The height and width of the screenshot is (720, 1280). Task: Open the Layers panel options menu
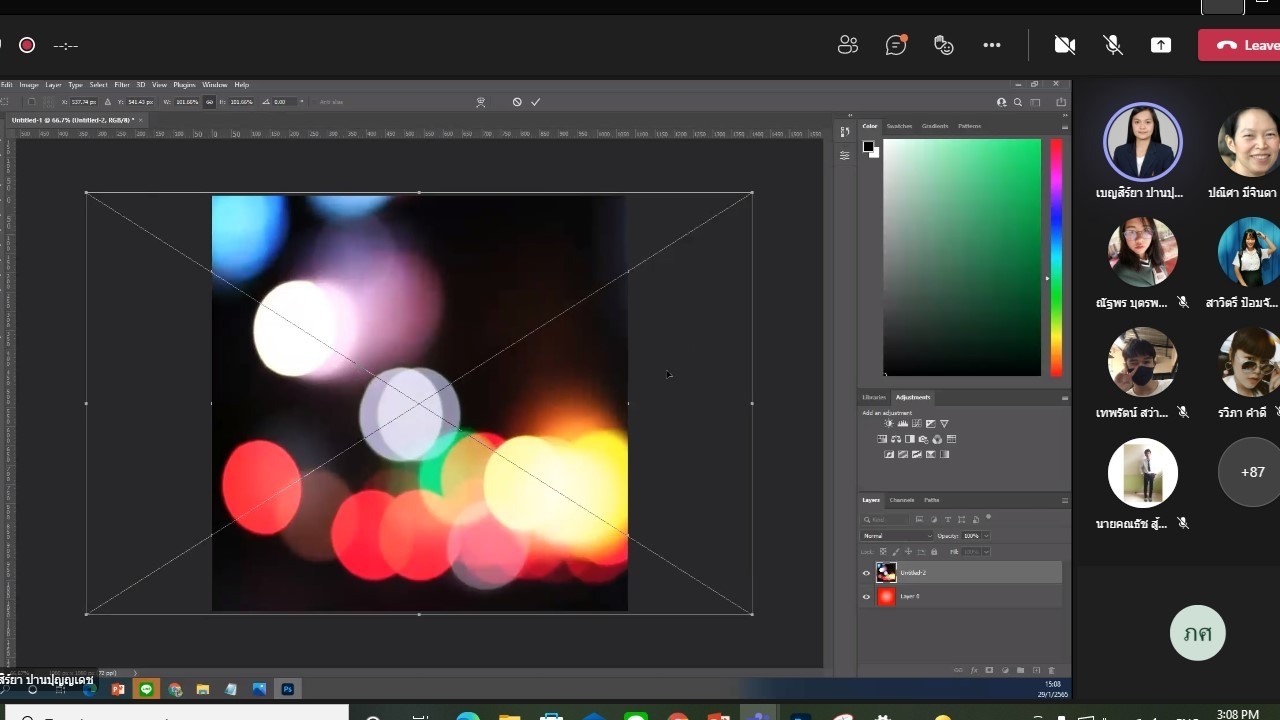point(1064,500)
